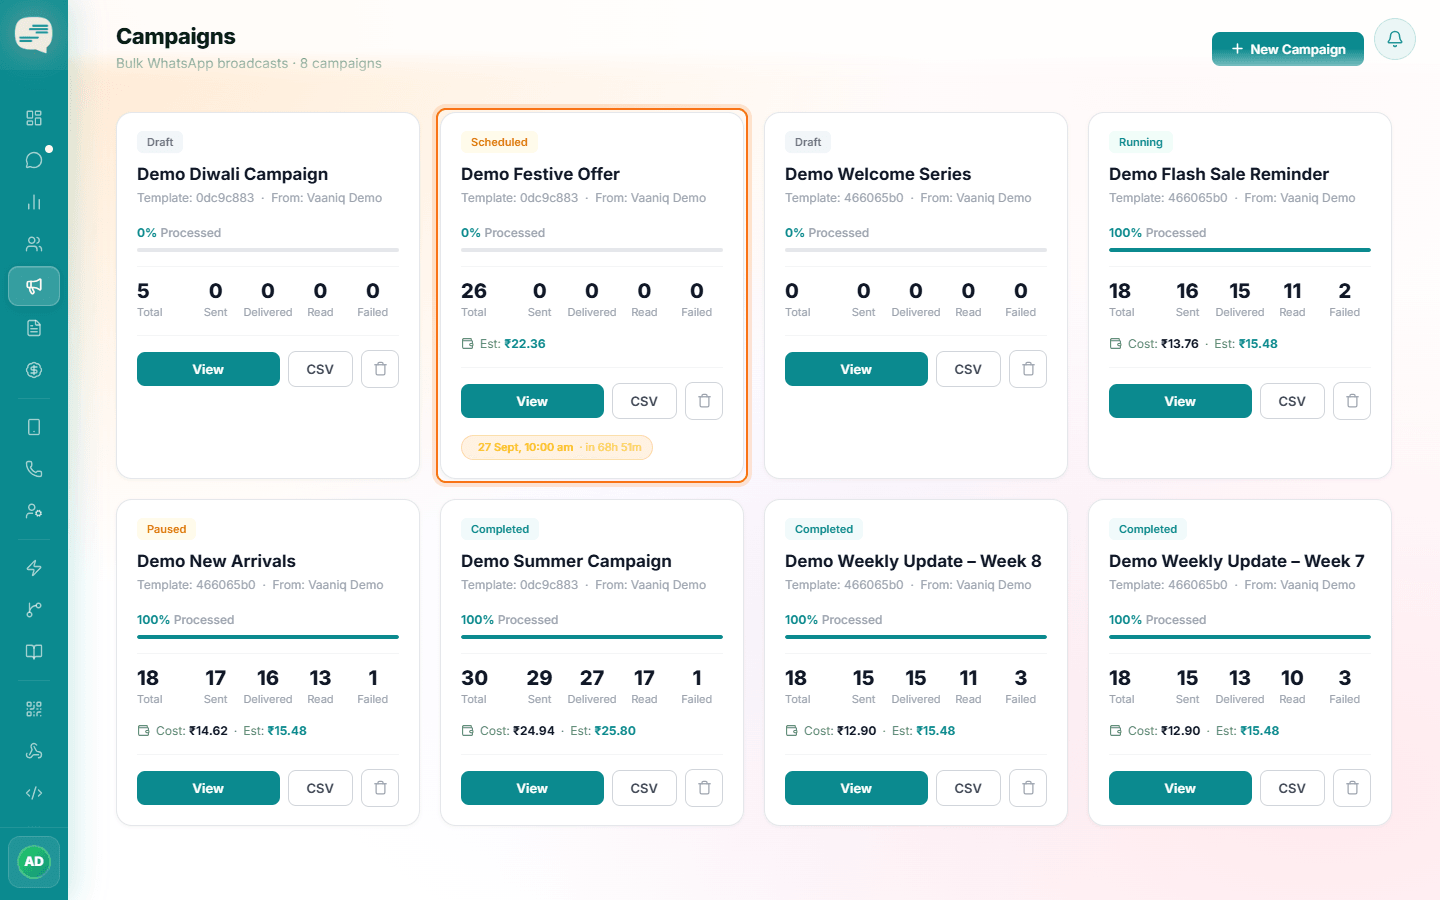Viewport: 1440px width, 900px height.
Task: Delete the Demo Festive Offer campaign
Action: point(704,401)
